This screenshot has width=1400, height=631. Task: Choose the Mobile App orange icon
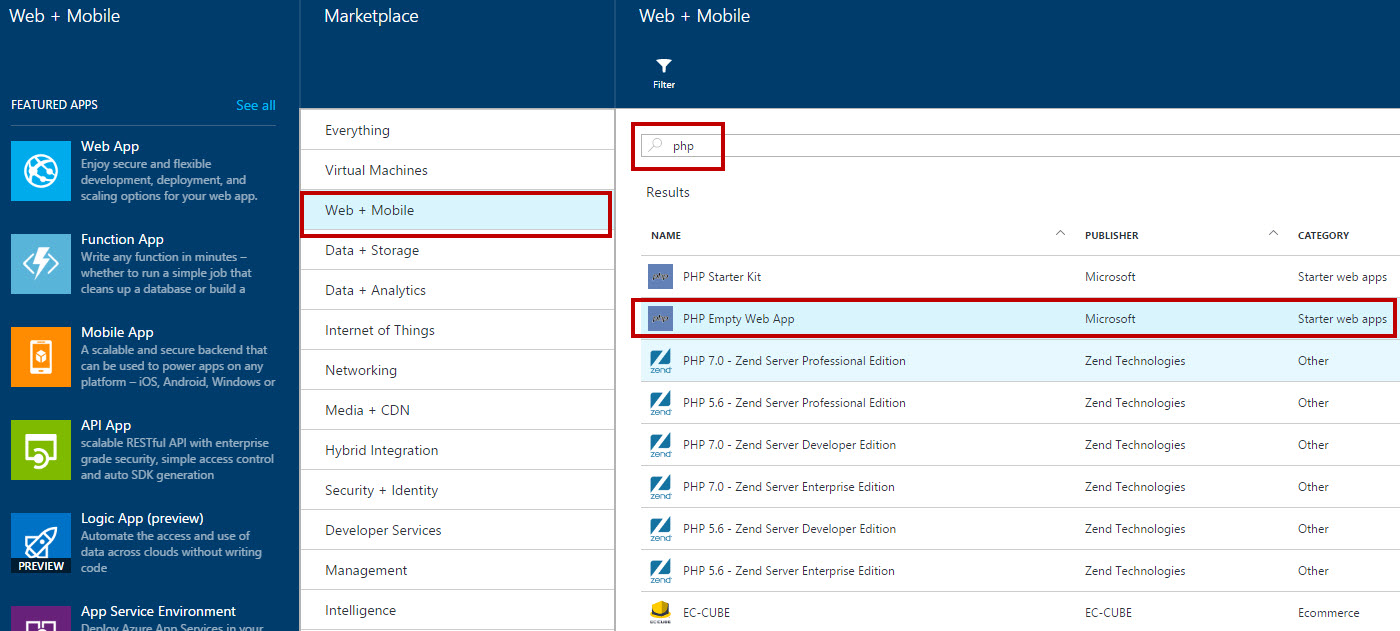pyautogui.click(x=41, y=357)
